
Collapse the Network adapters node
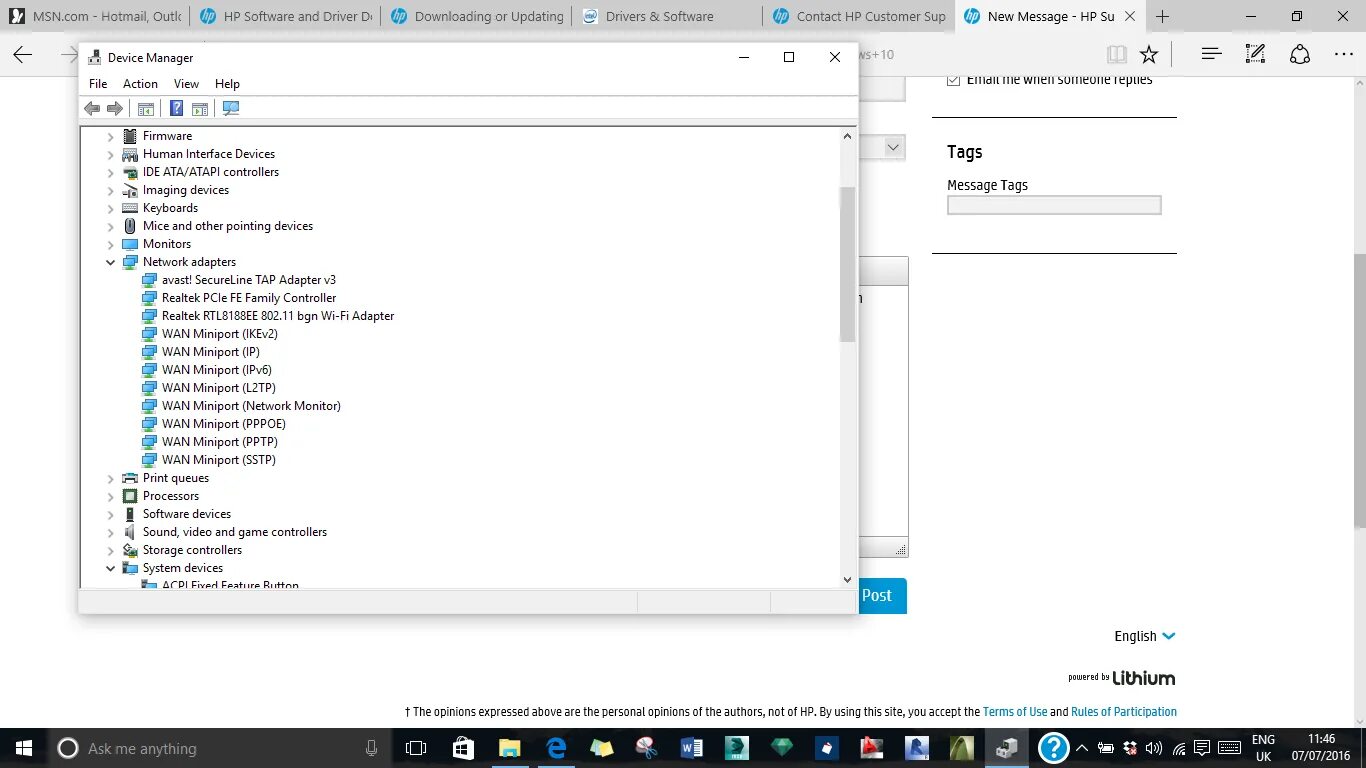click(x=111, y=262)
